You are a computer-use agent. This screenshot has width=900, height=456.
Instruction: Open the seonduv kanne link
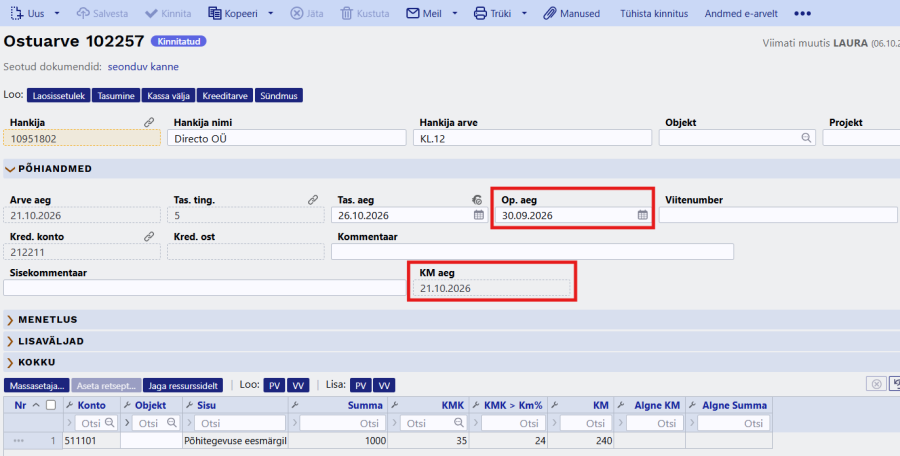point(143,67)
